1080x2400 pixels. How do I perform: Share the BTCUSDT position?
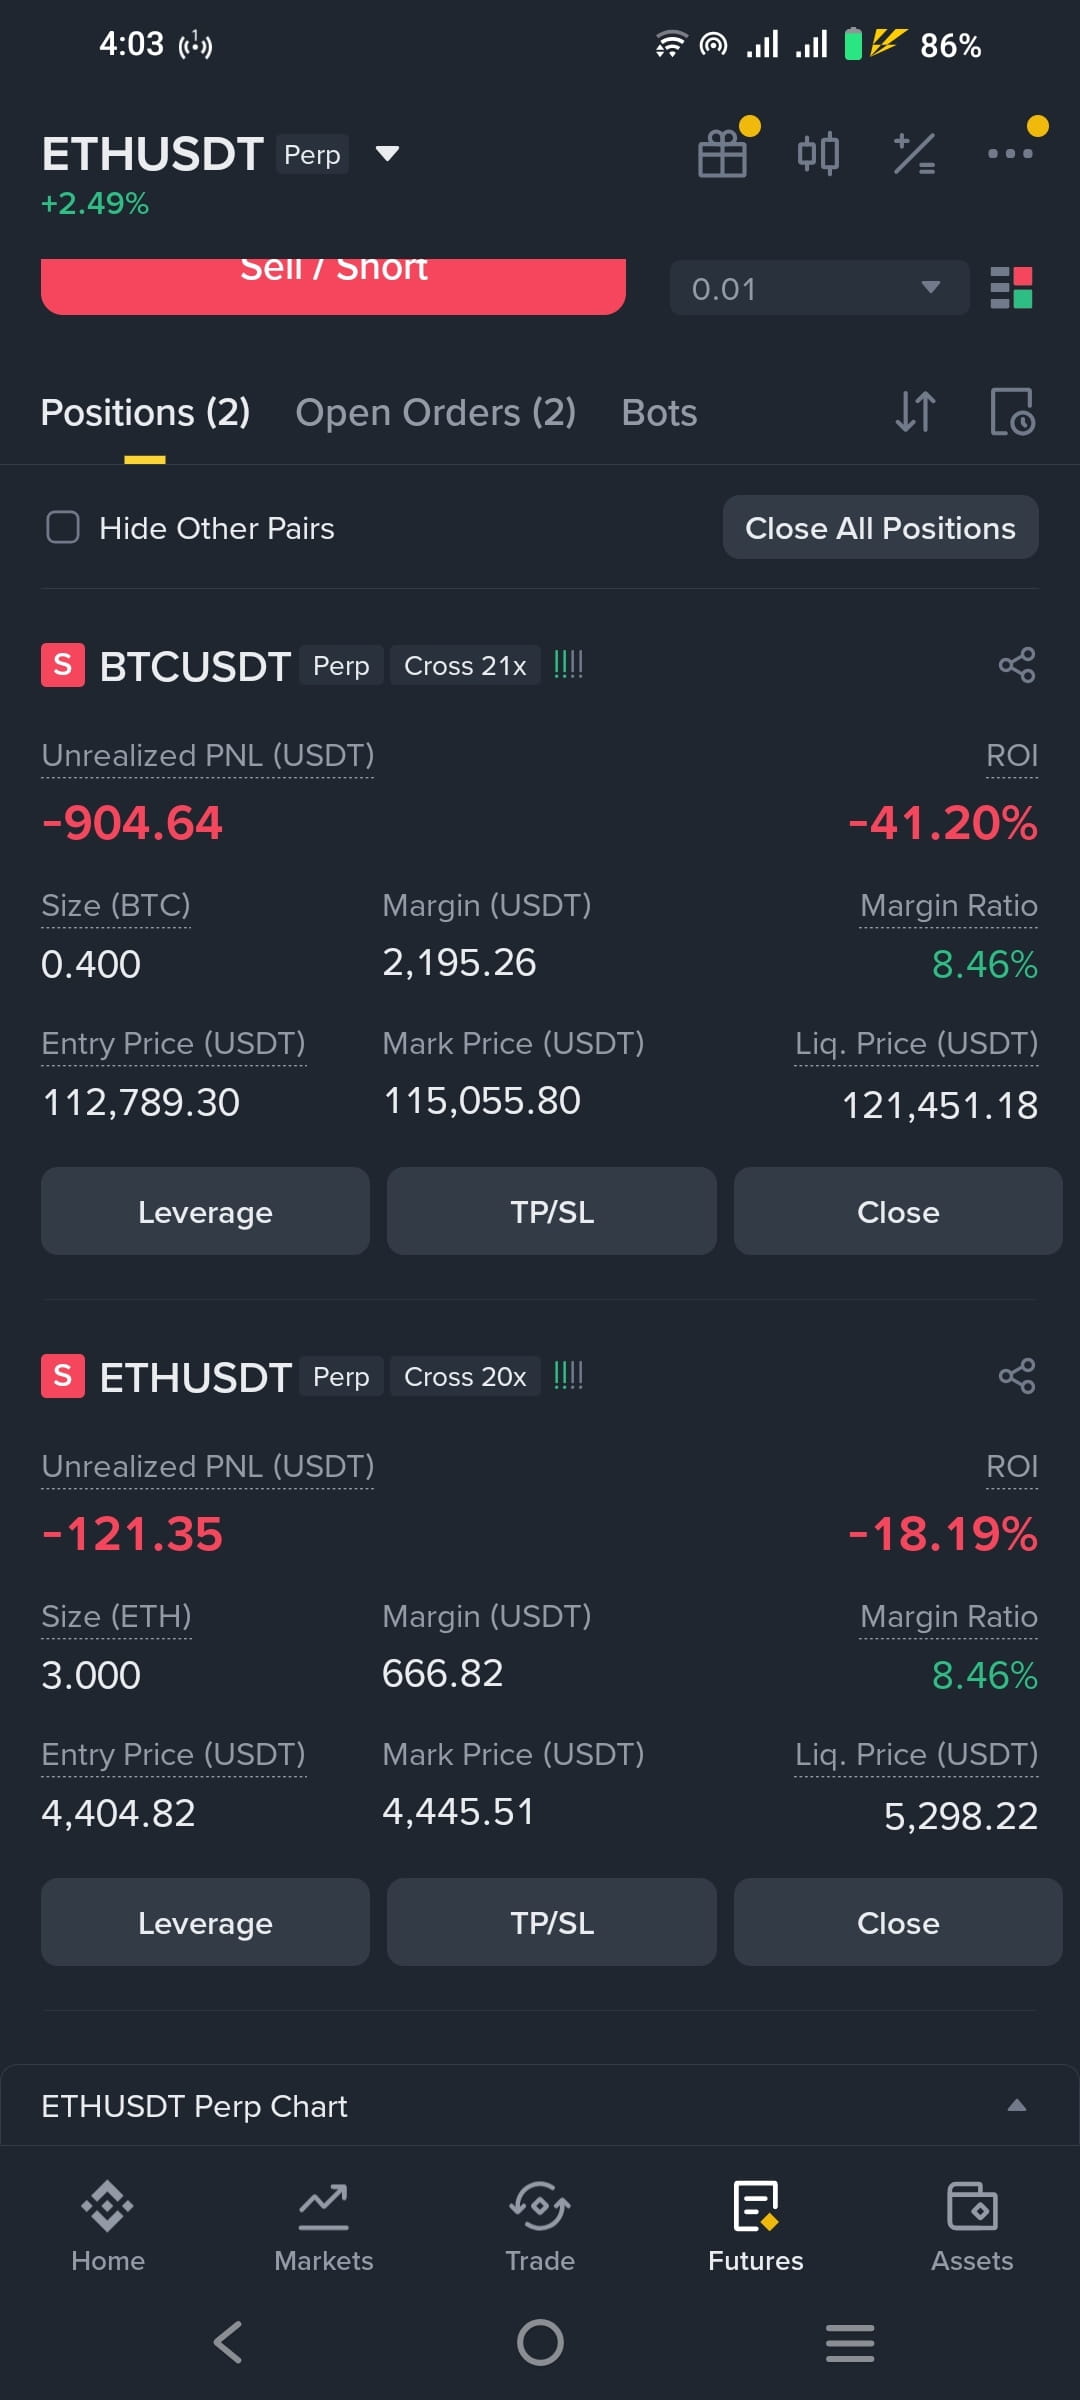[x=1017, y=665]
